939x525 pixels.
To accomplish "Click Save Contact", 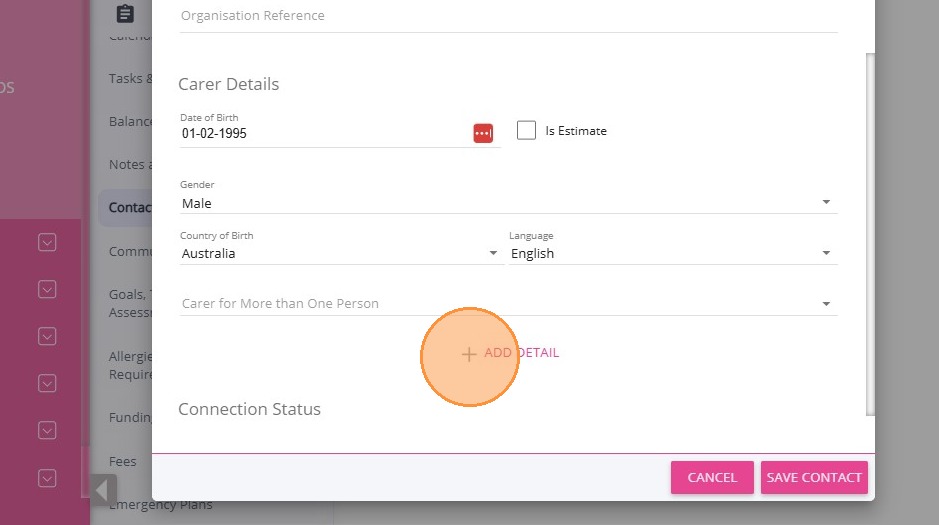I will click(x=814, y=478).
